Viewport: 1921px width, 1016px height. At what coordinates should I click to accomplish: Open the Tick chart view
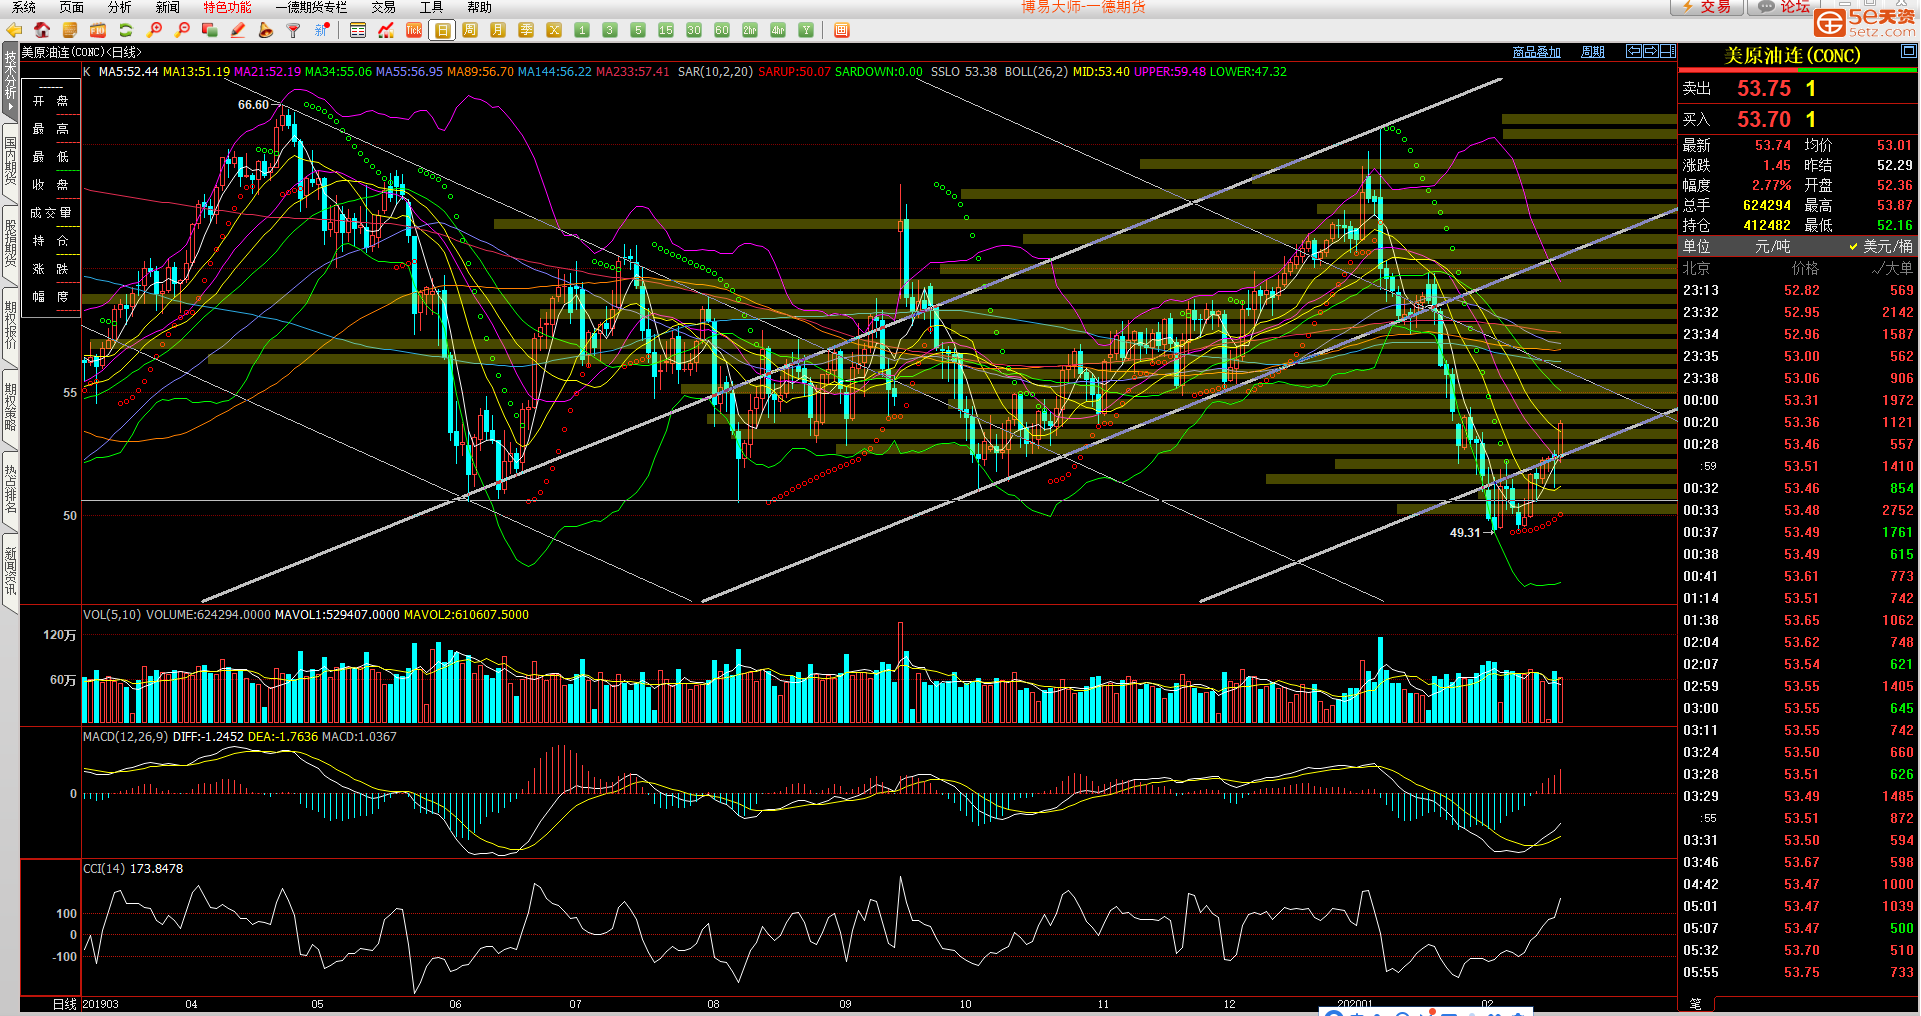click(414, 30)
